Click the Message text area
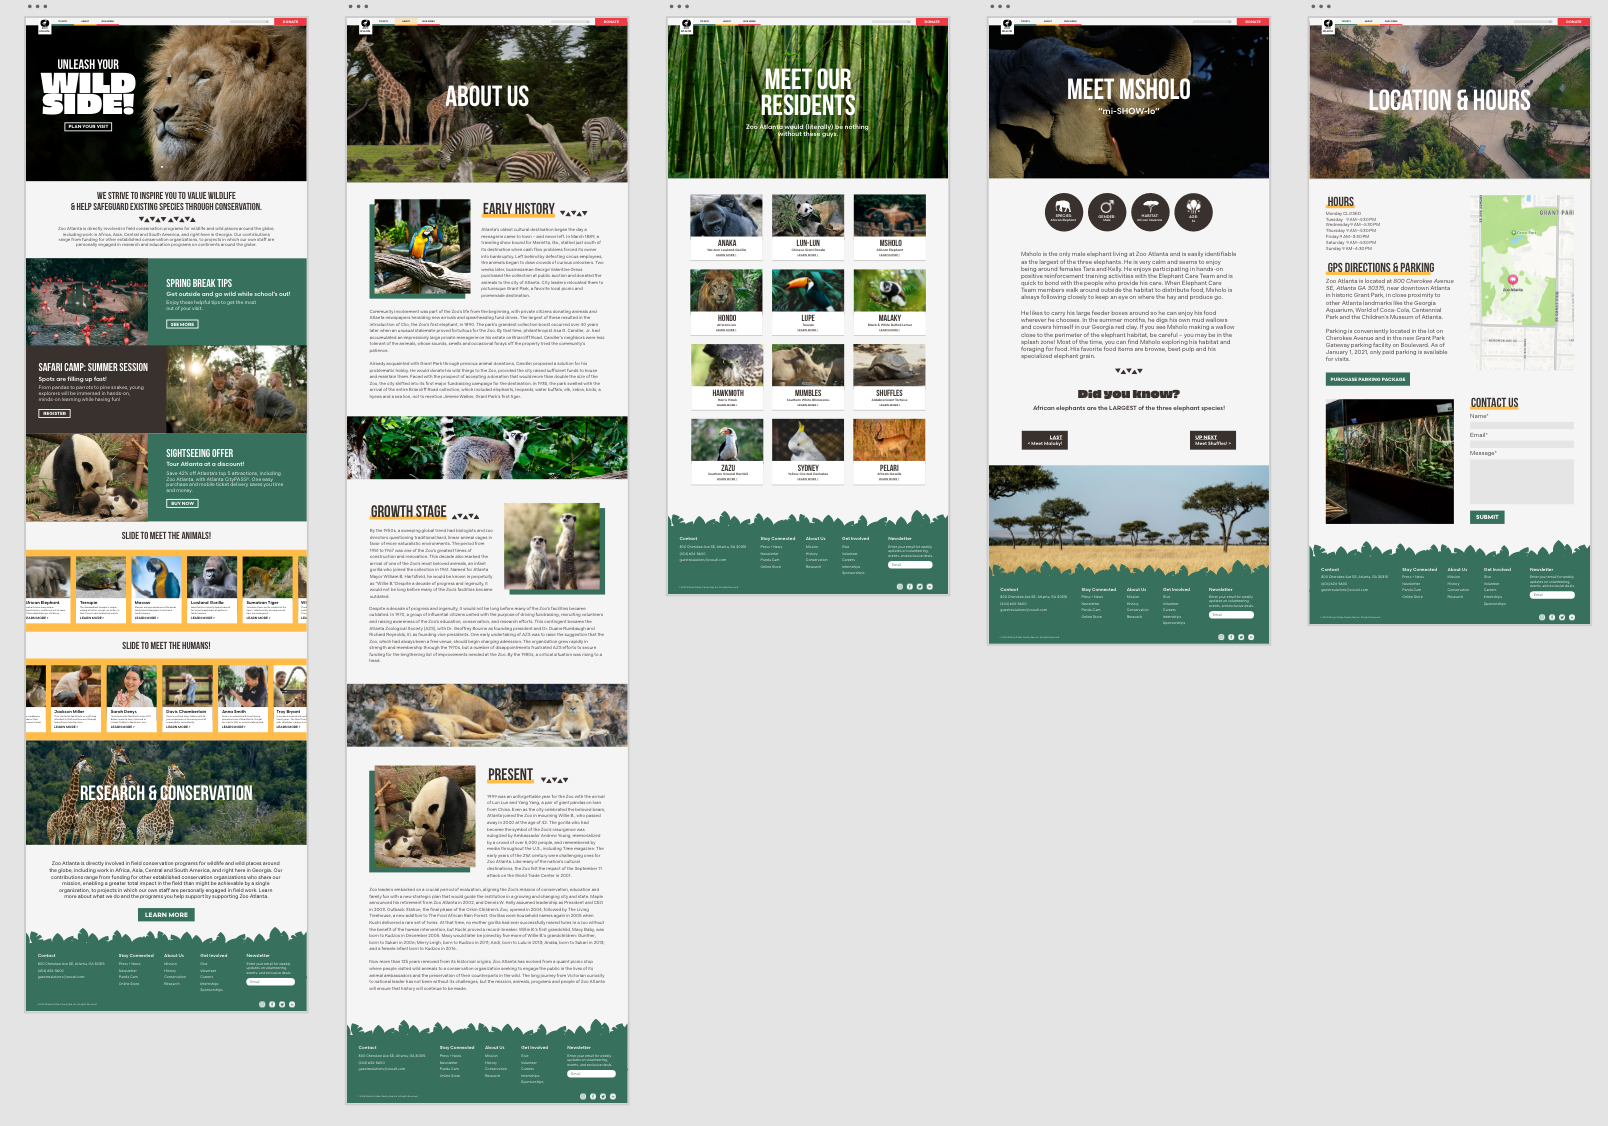Screen dimensions: 1608x1126 pos(1522,481)
